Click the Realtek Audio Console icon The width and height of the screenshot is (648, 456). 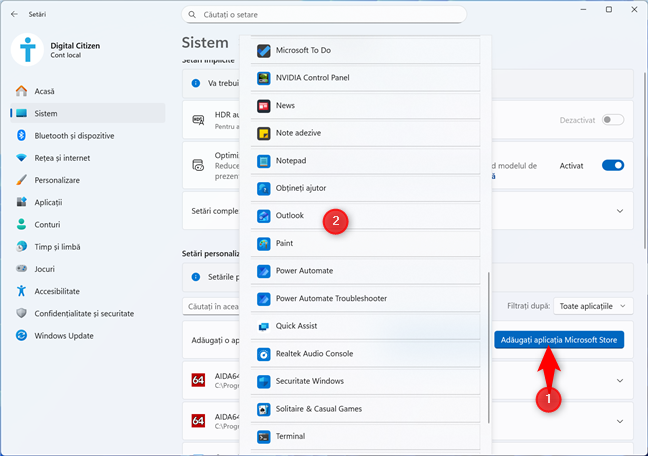[264, 354]
